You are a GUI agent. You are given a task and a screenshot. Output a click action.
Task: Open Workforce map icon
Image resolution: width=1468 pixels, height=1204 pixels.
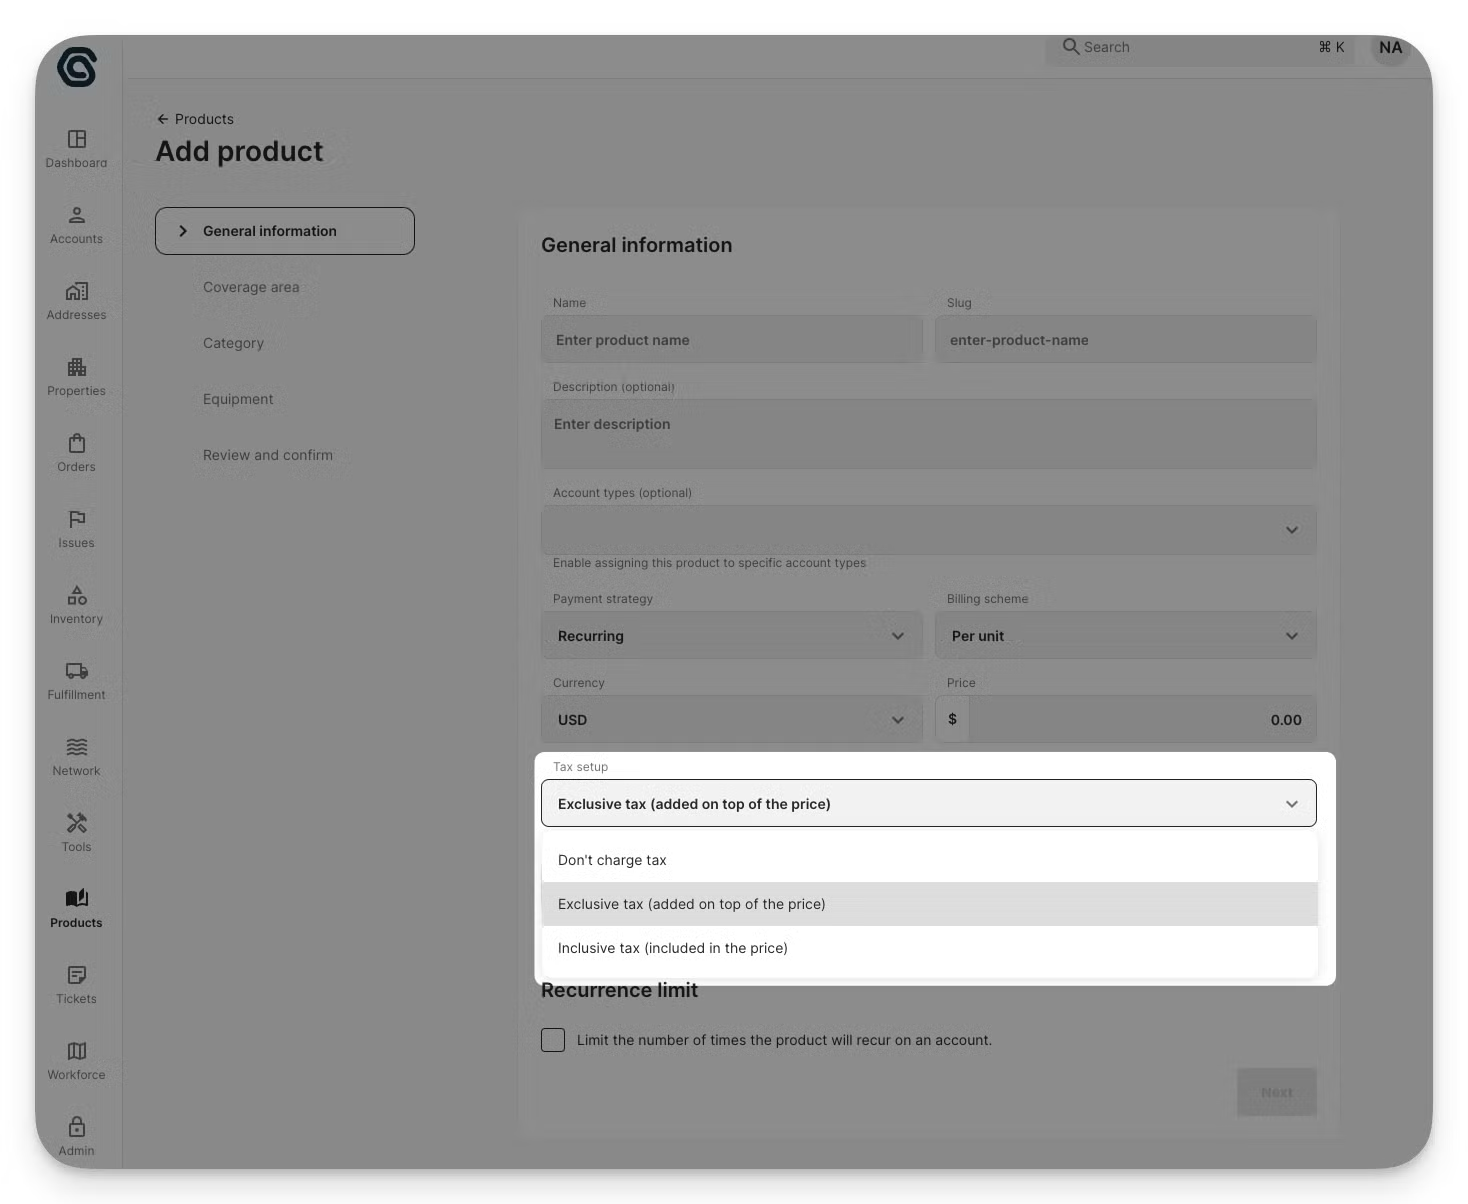coord(77,1051)
